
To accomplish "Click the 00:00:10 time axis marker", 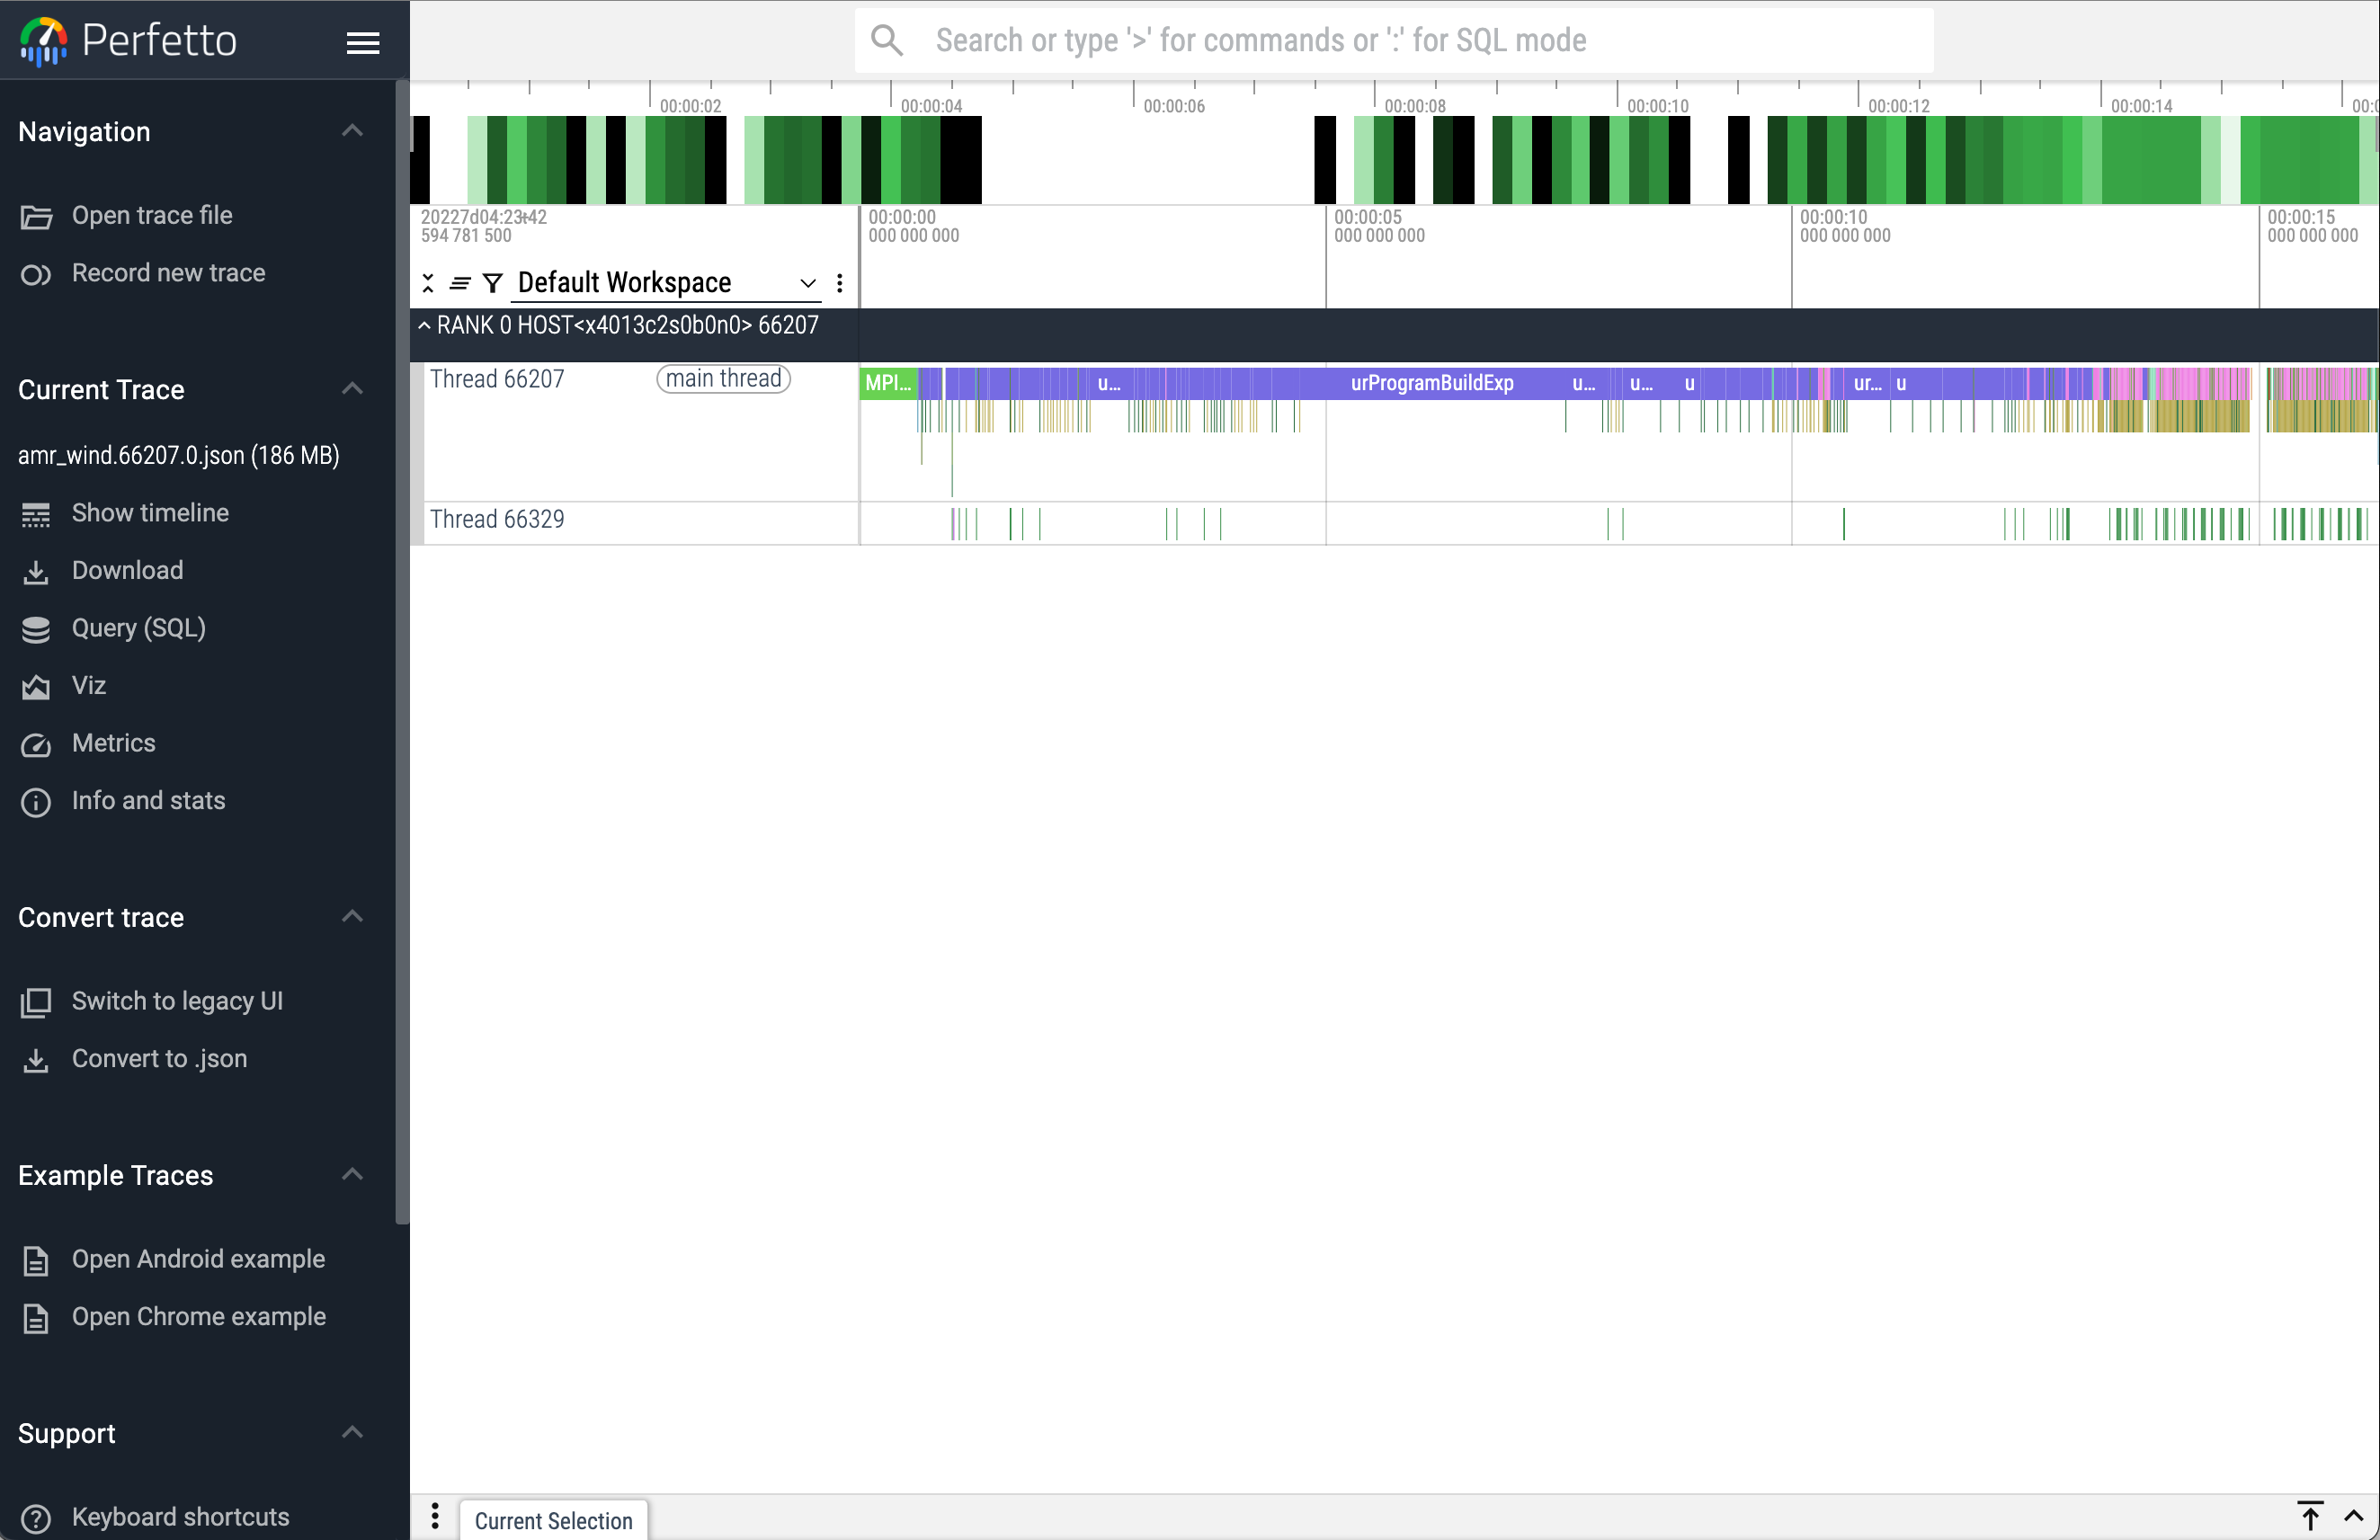I will coord(1845,226).
